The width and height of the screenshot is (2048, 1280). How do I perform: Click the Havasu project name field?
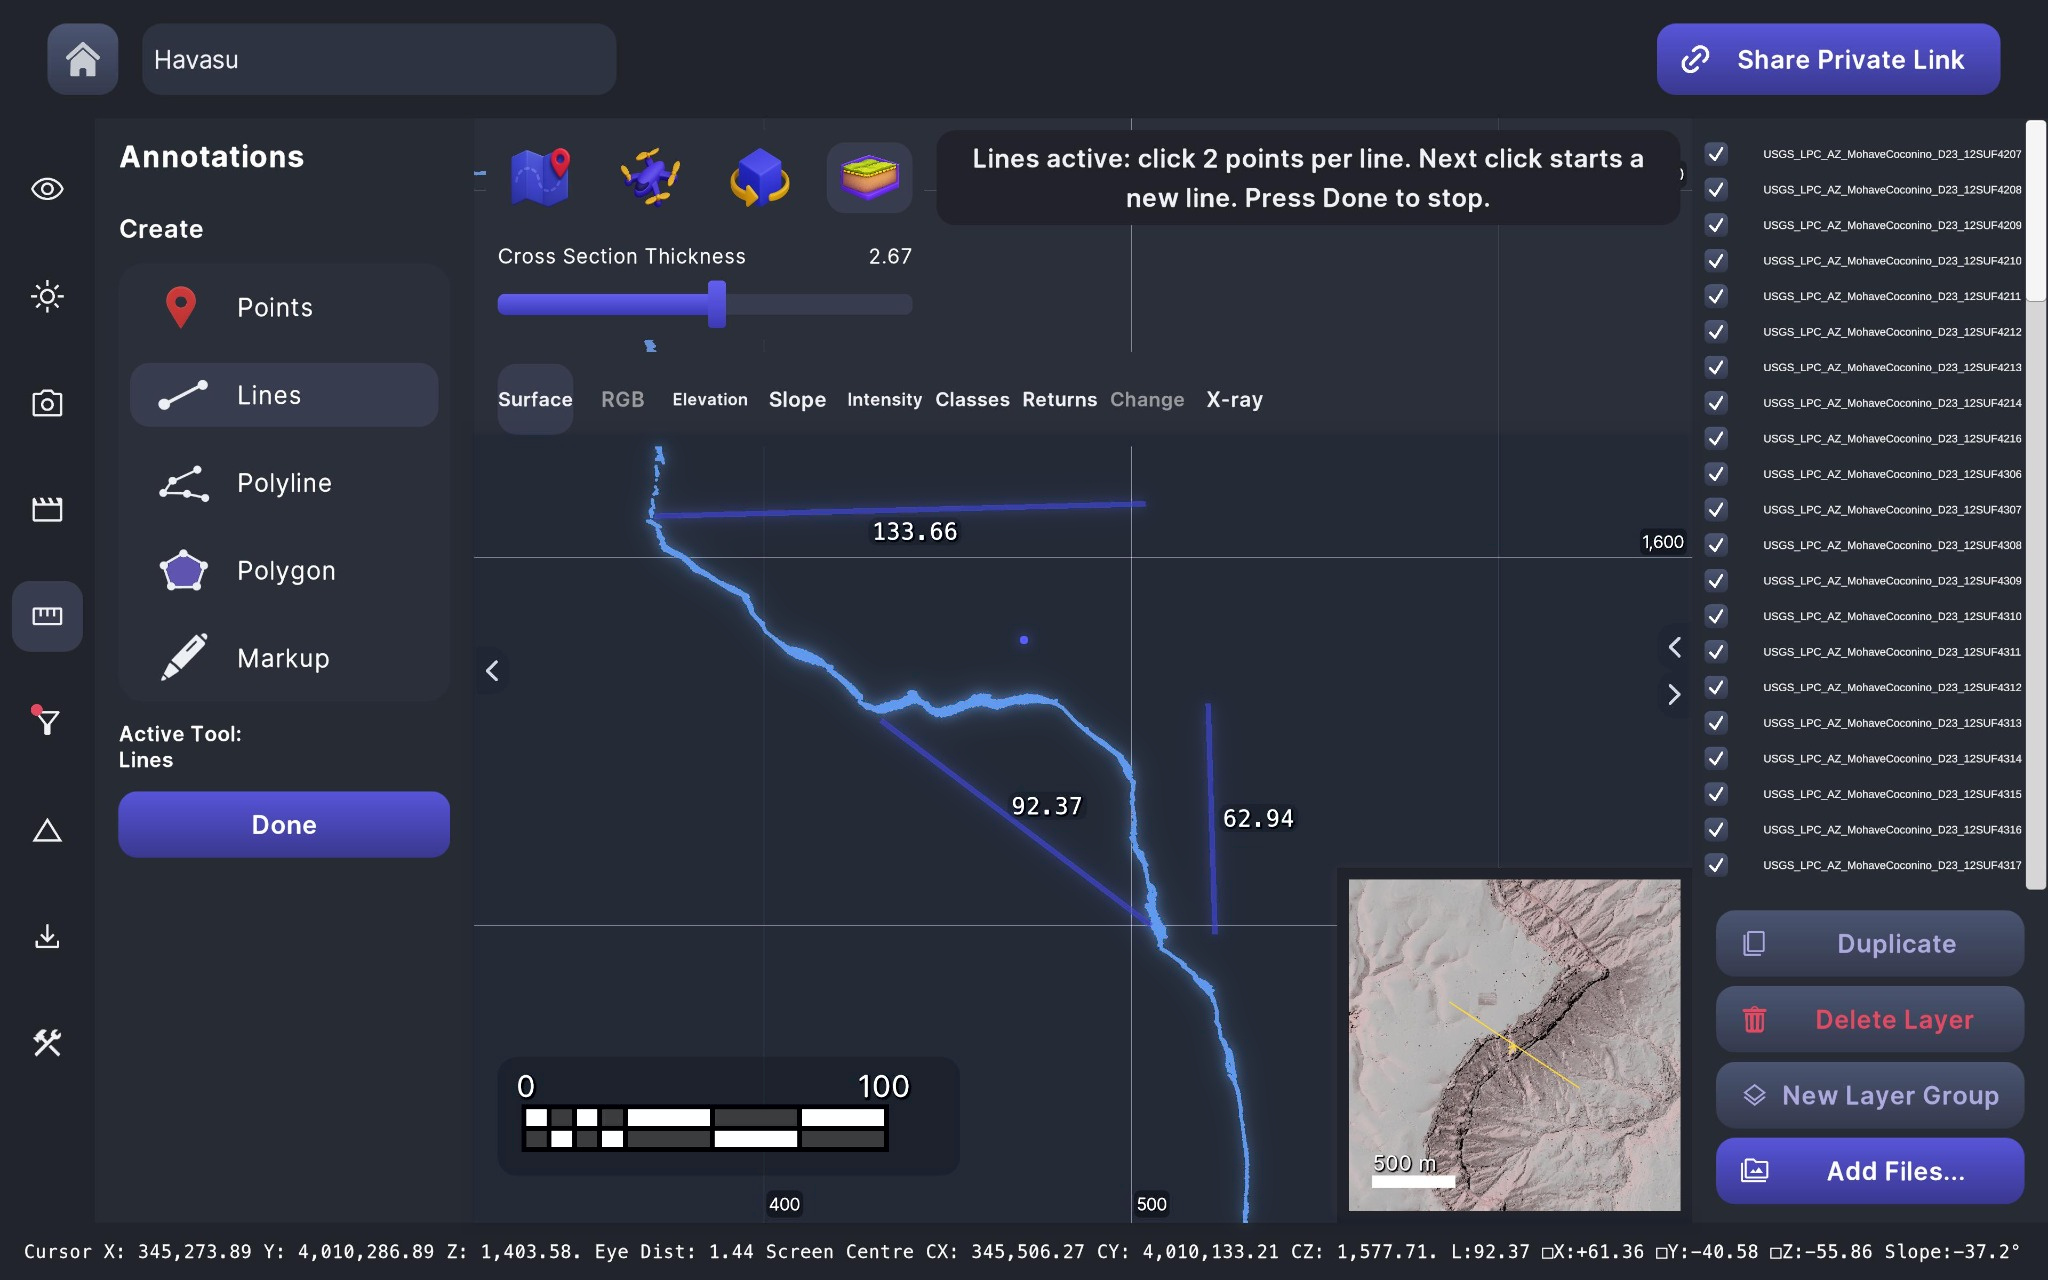coord(379,59)
